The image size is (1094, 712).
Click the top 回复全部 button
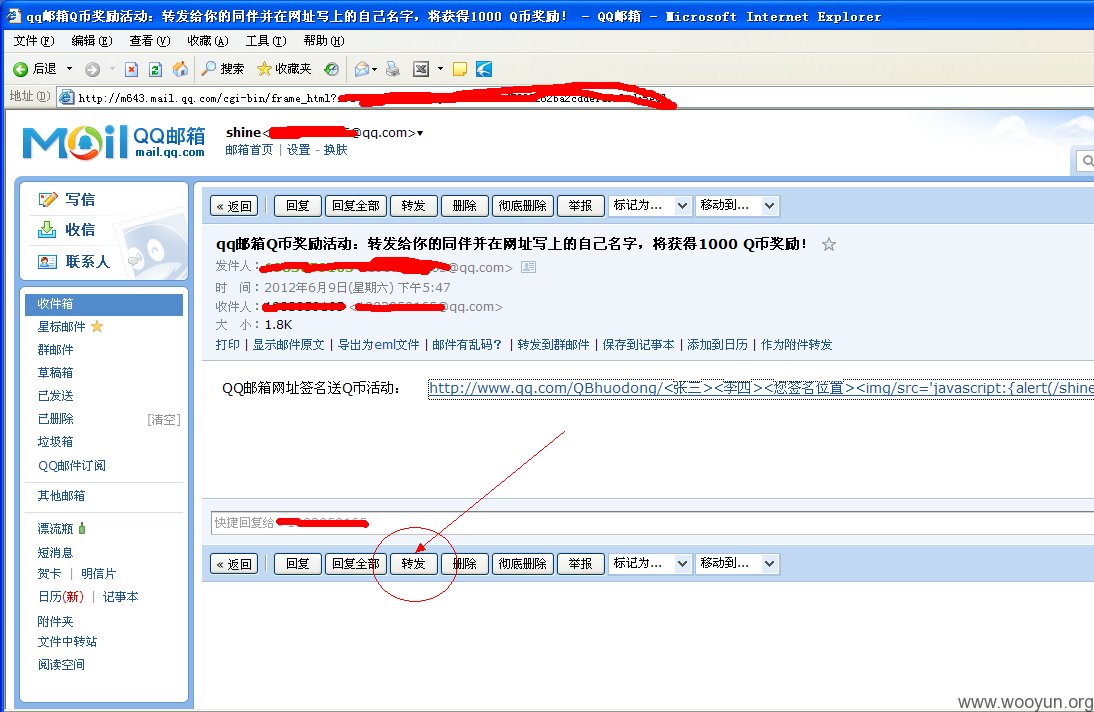pos(356,206)
